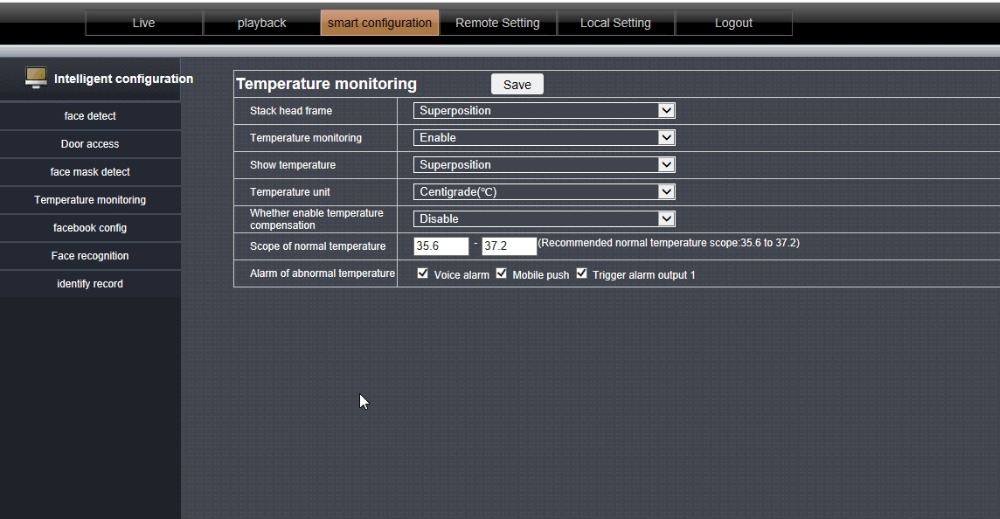Screen dimensions: 1000x519
Task: Toggle the Voice alarm checkbox
Action: click(x=422, y=274)
